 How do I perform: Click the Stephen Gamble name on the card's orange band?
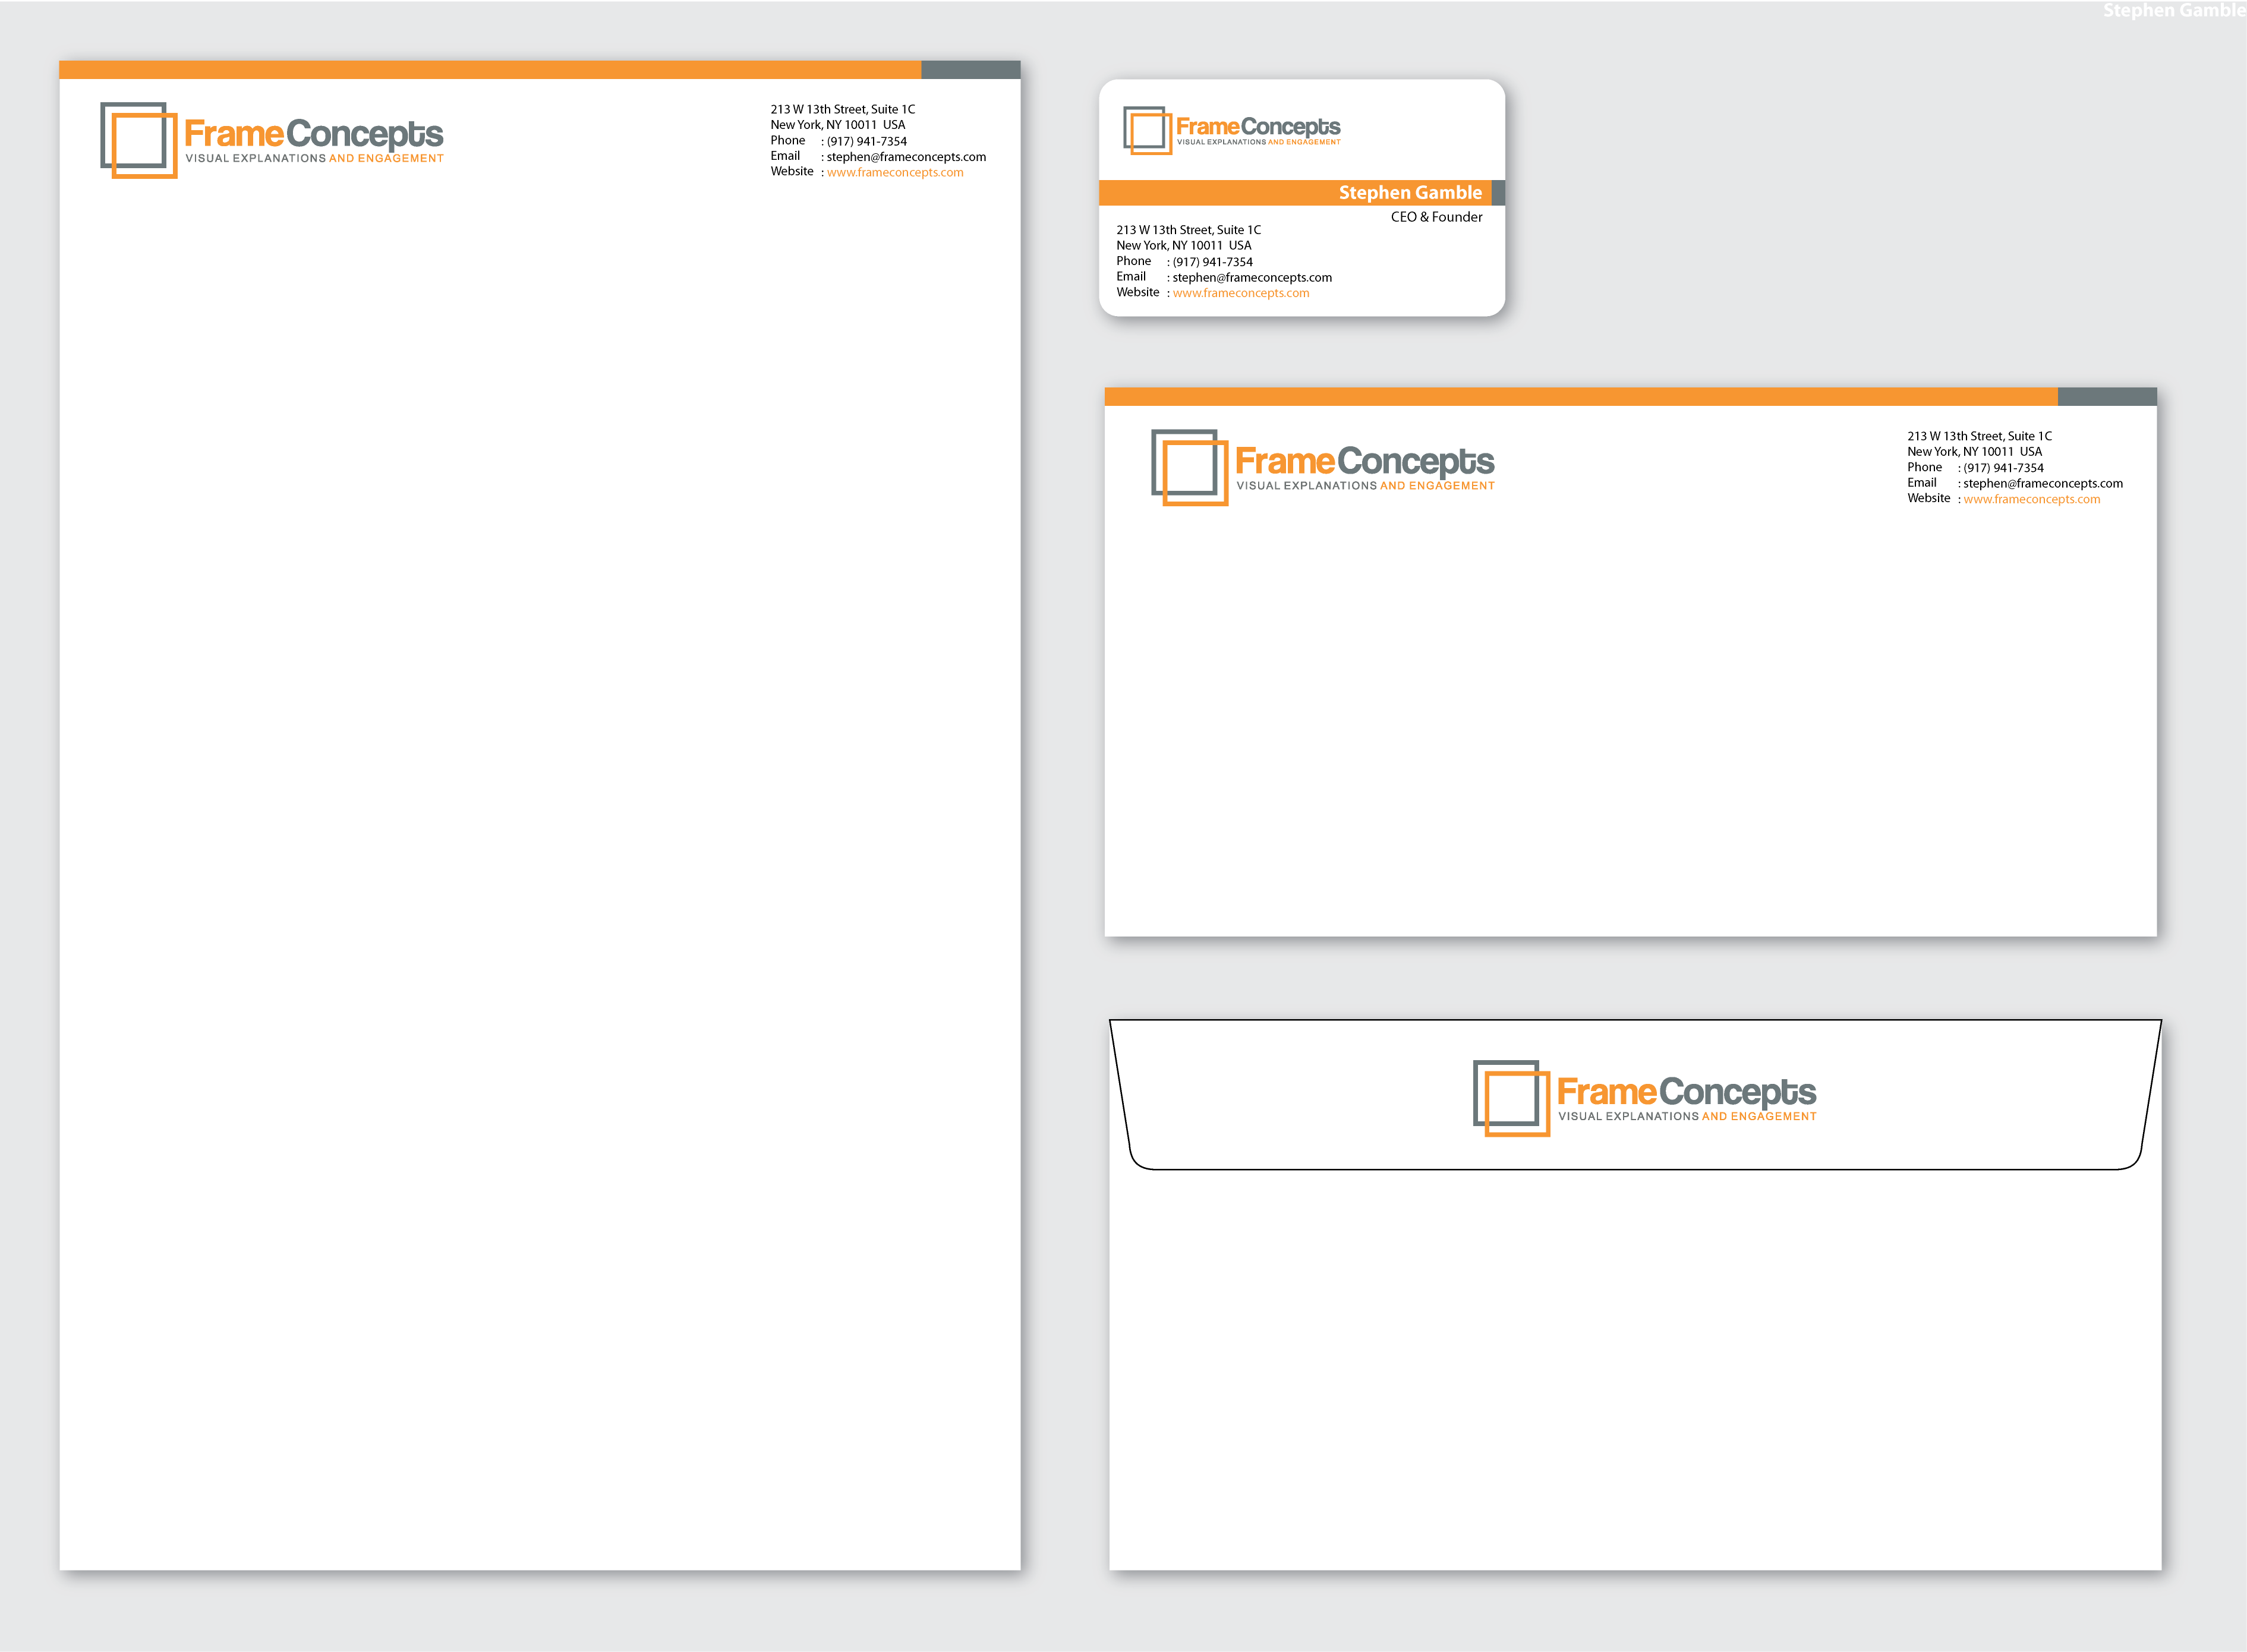click(x=1410, y=193)
